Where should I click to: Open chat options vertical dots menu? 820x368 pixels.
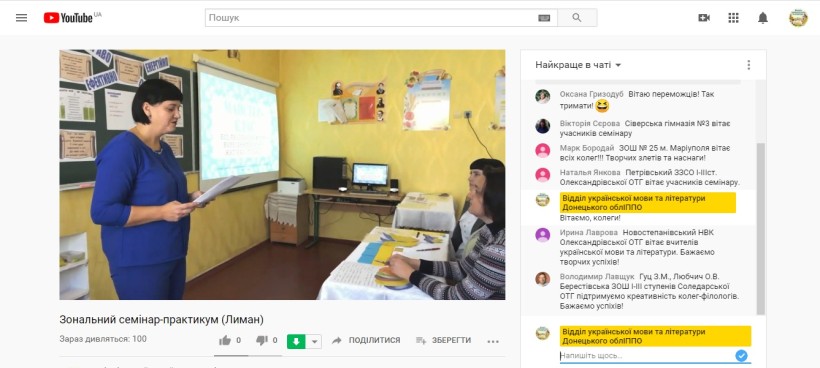(x=748, y=65)
